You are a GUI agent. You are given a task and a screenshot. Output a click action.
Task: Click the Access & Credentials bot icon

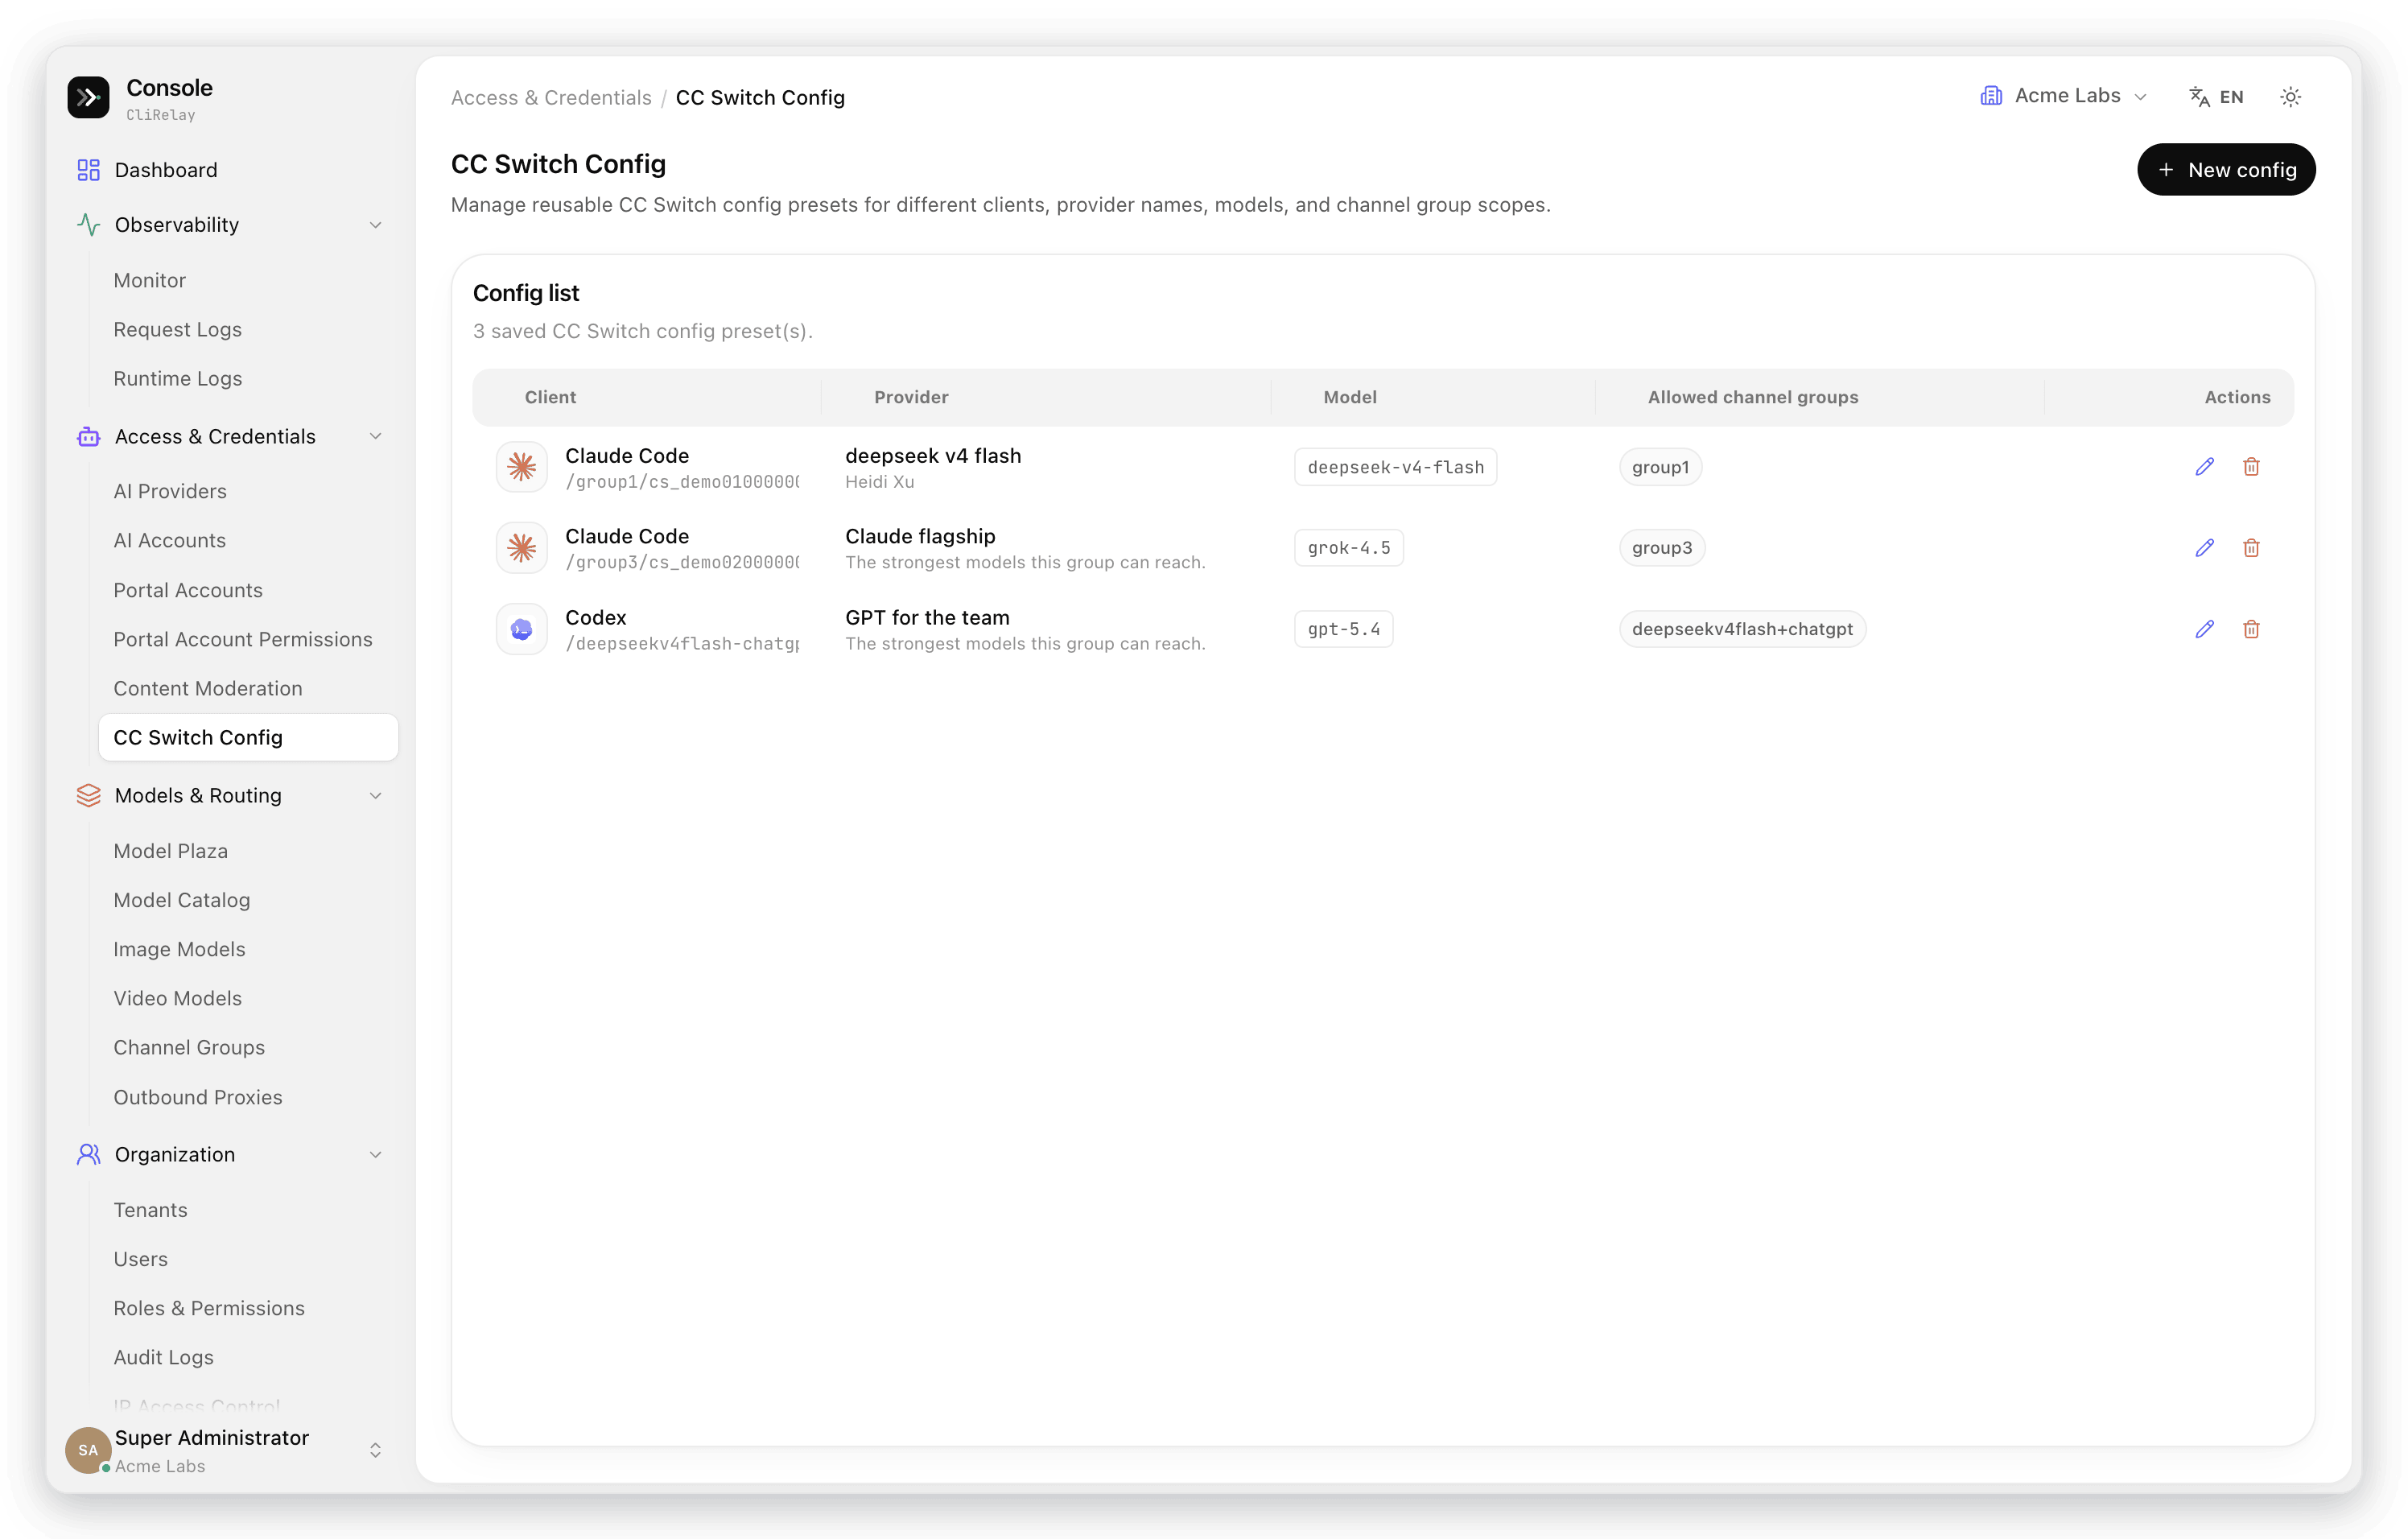coord(88,436)
